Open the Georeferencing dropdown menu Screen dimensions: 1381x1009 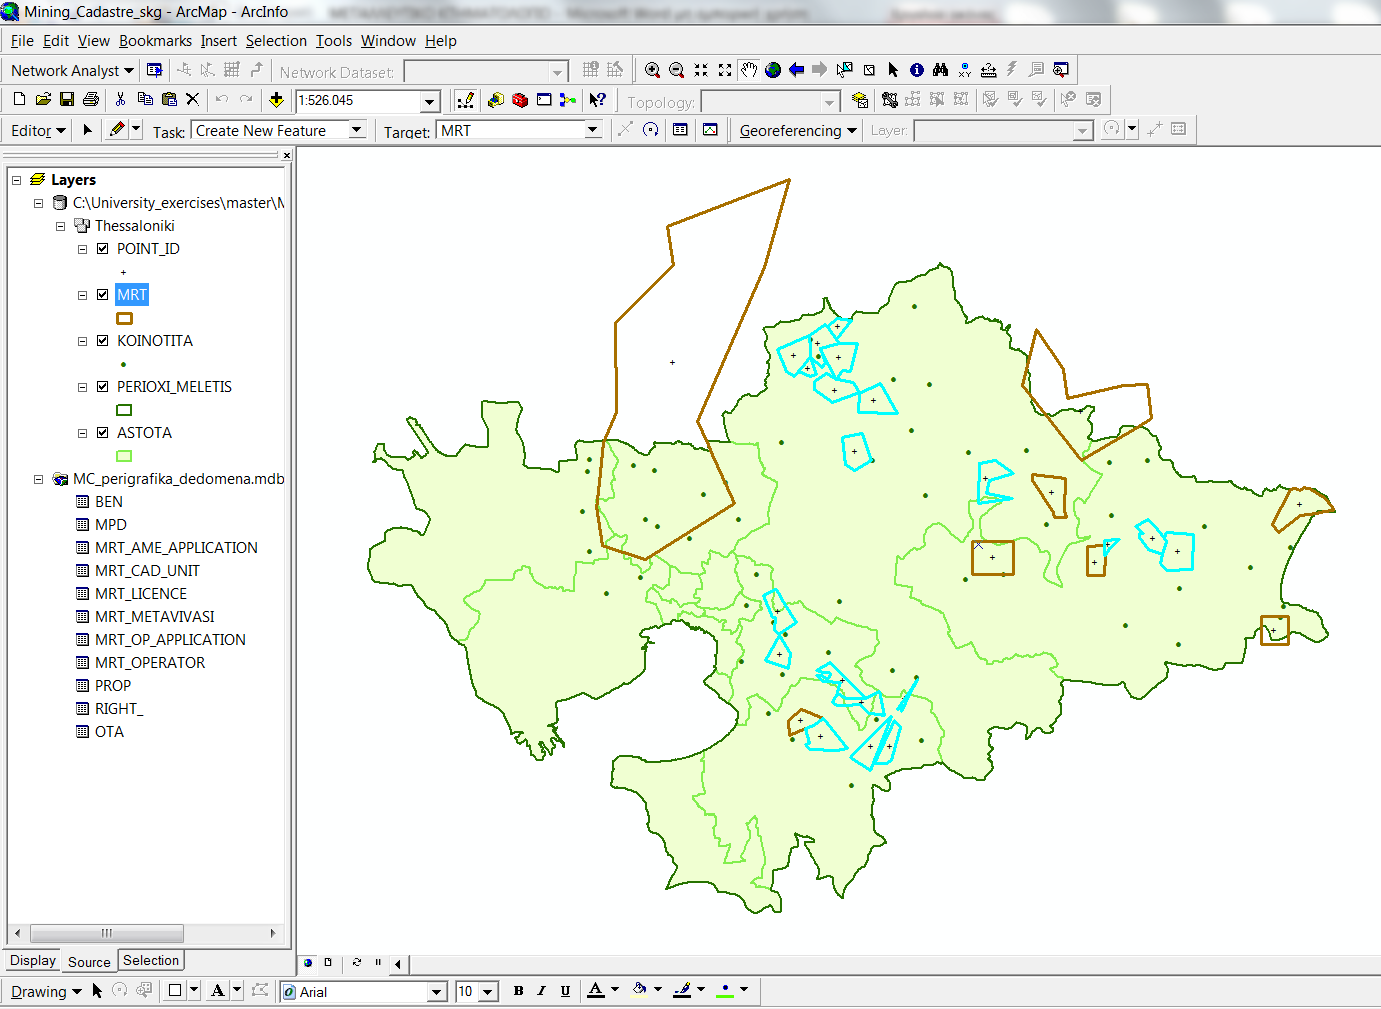[x=798, y=131]
